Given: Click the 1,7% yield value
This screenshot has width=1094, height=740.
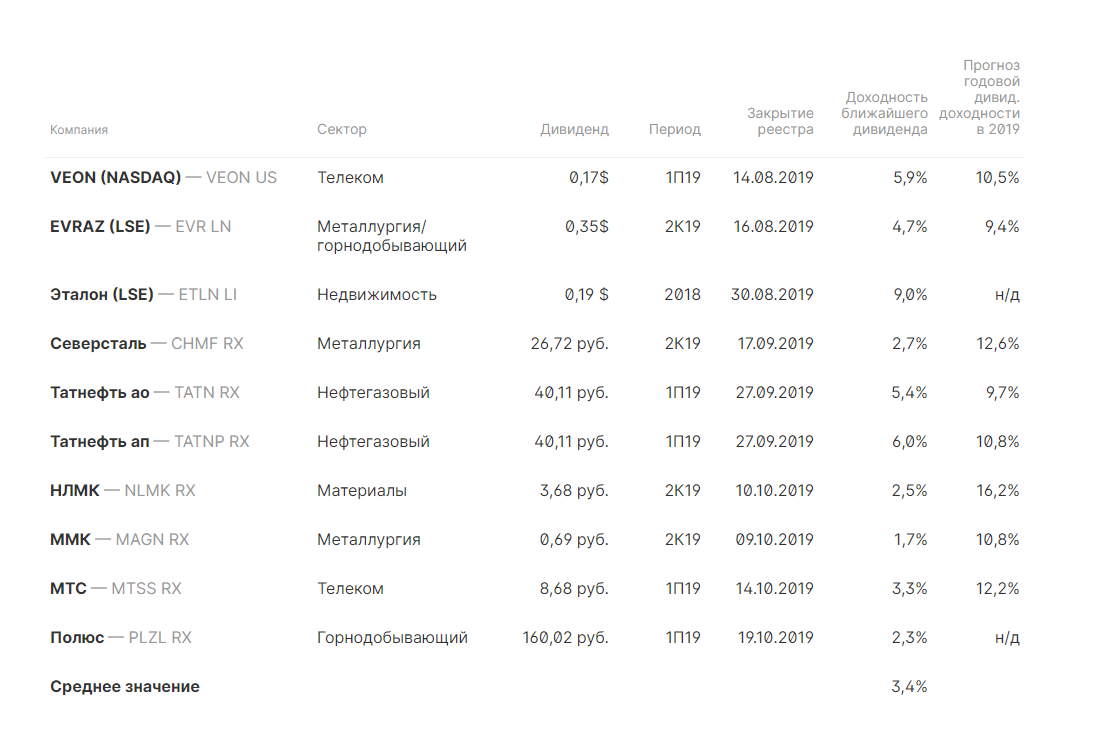Looking at the screenshot, I should click(x=911, y=539).
